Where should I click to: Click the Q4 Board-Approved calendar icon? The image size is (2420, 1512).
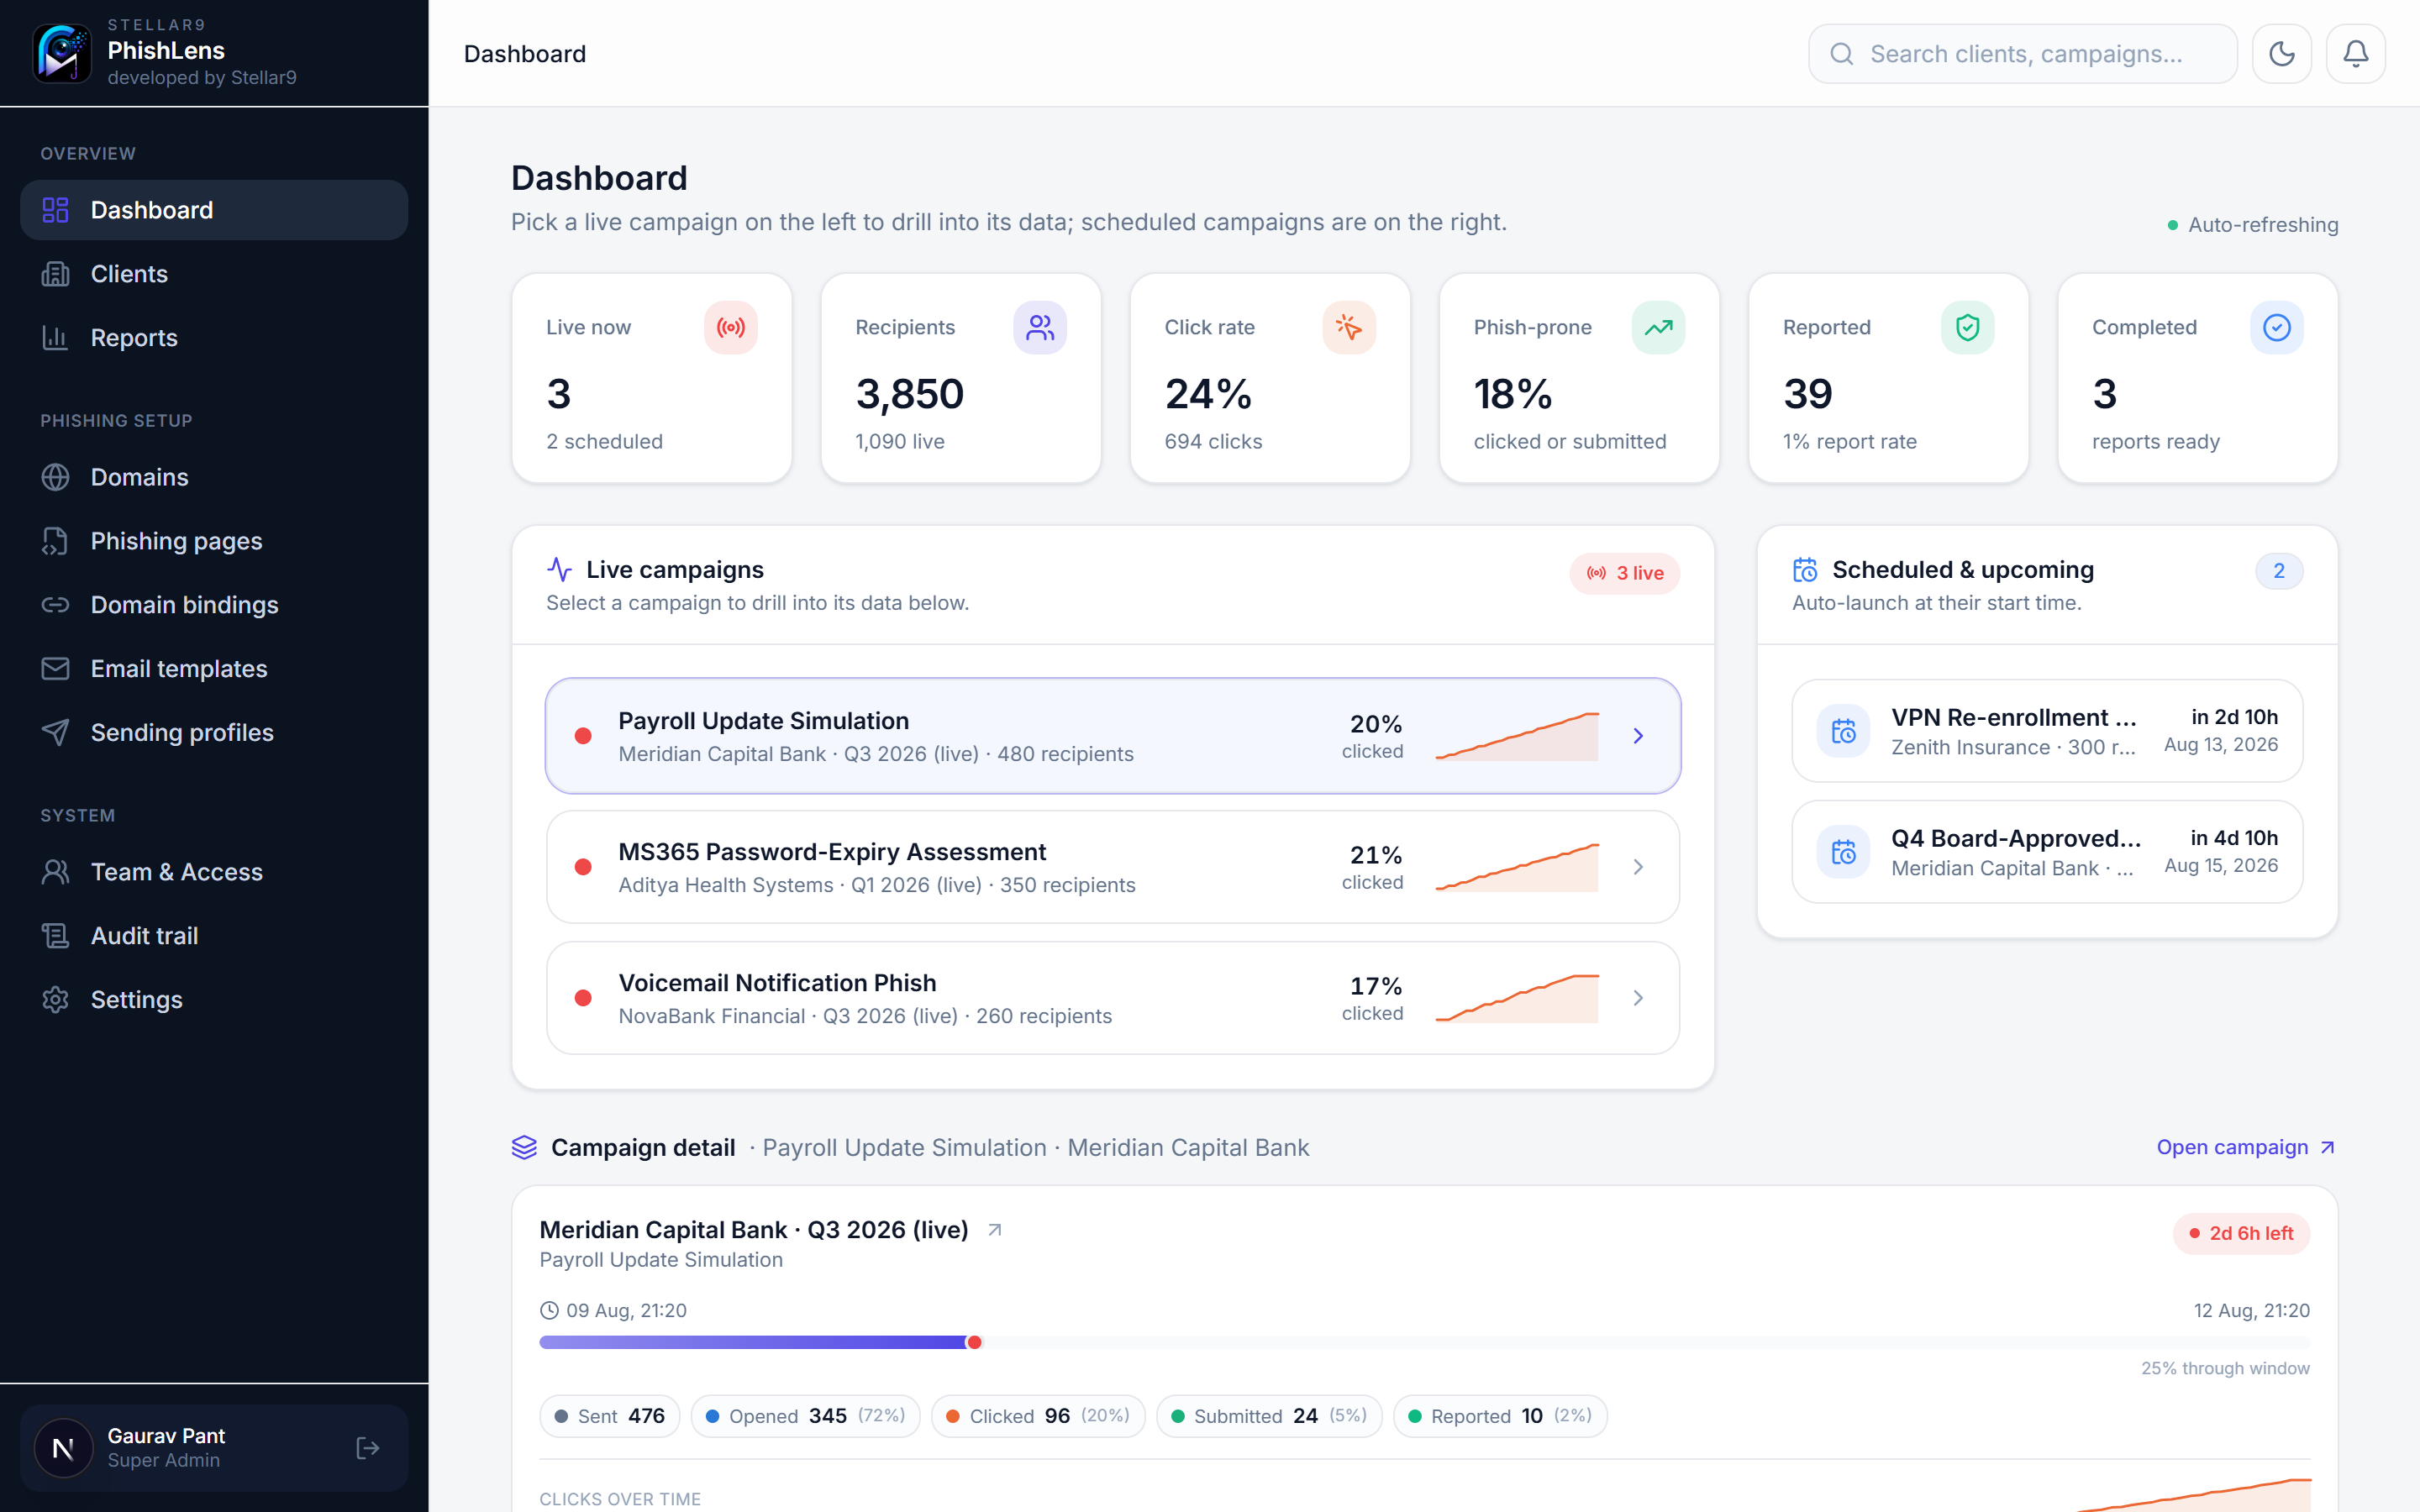pyautogui.click(x=1843, y=852)
